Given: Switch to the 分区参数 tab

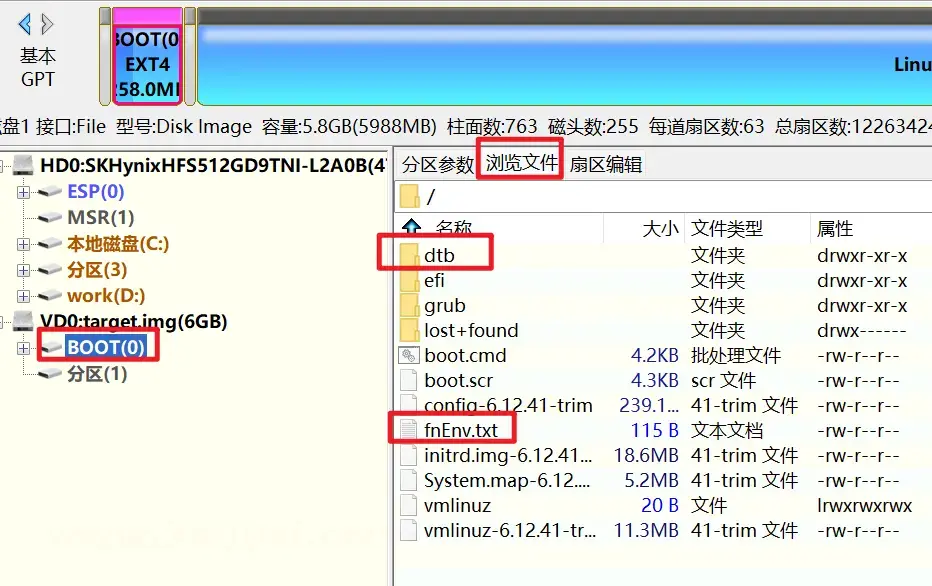Looking at the screenshot, I should [437, 165].
